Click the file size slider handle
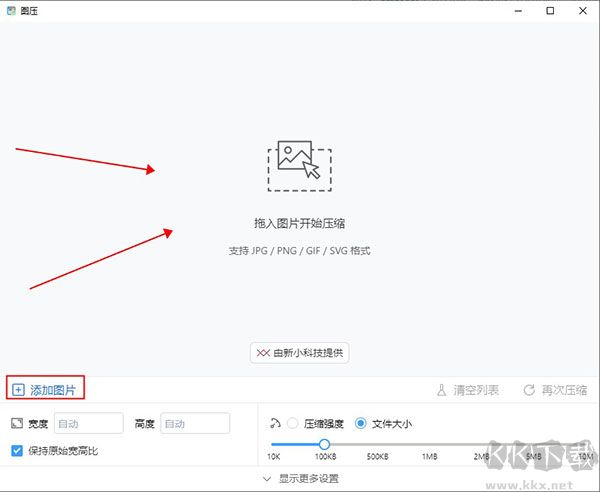The height and width of the screenshot is (492, 600). coord(324,444)
